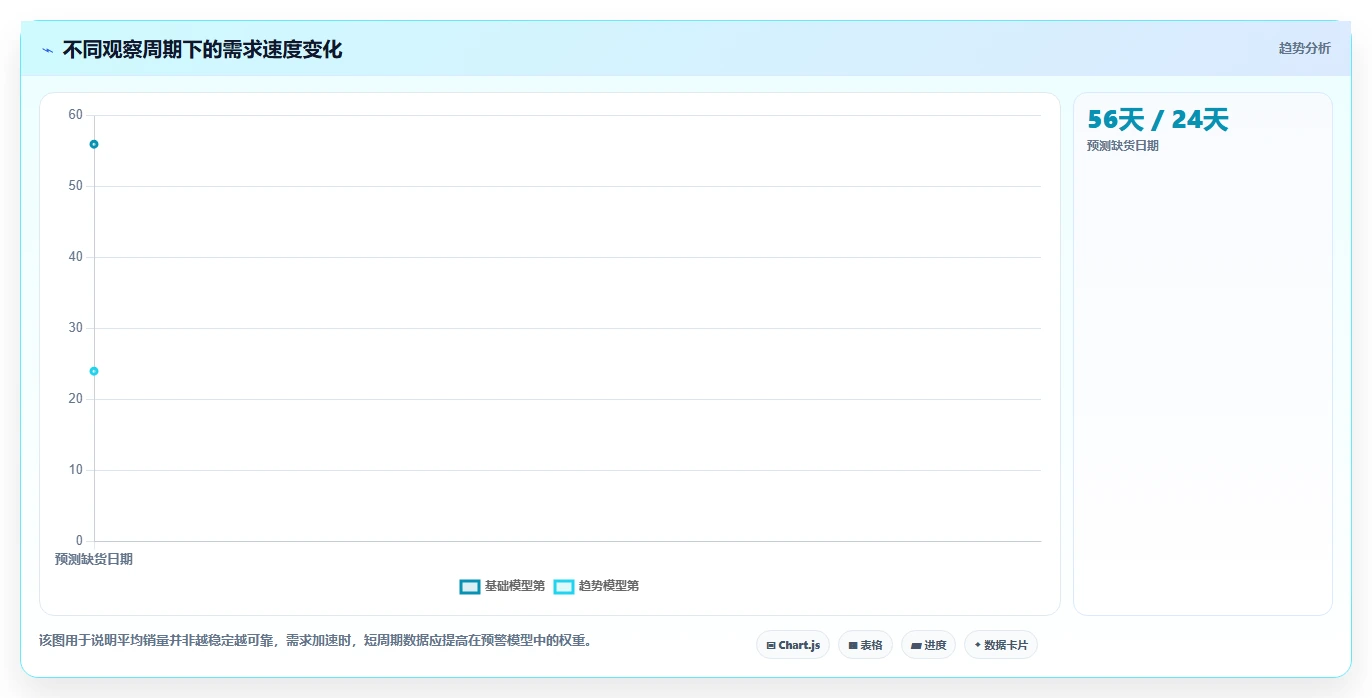Click the y-axis label 50
1372x698 pixels.
(x=76, y=186)
